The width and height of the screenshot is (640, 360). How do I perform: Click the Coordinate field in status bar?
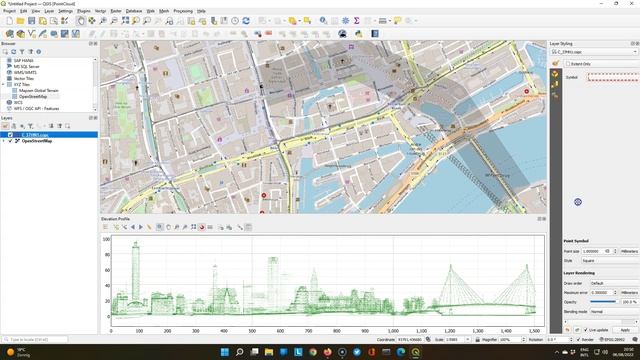coord(410,340)
